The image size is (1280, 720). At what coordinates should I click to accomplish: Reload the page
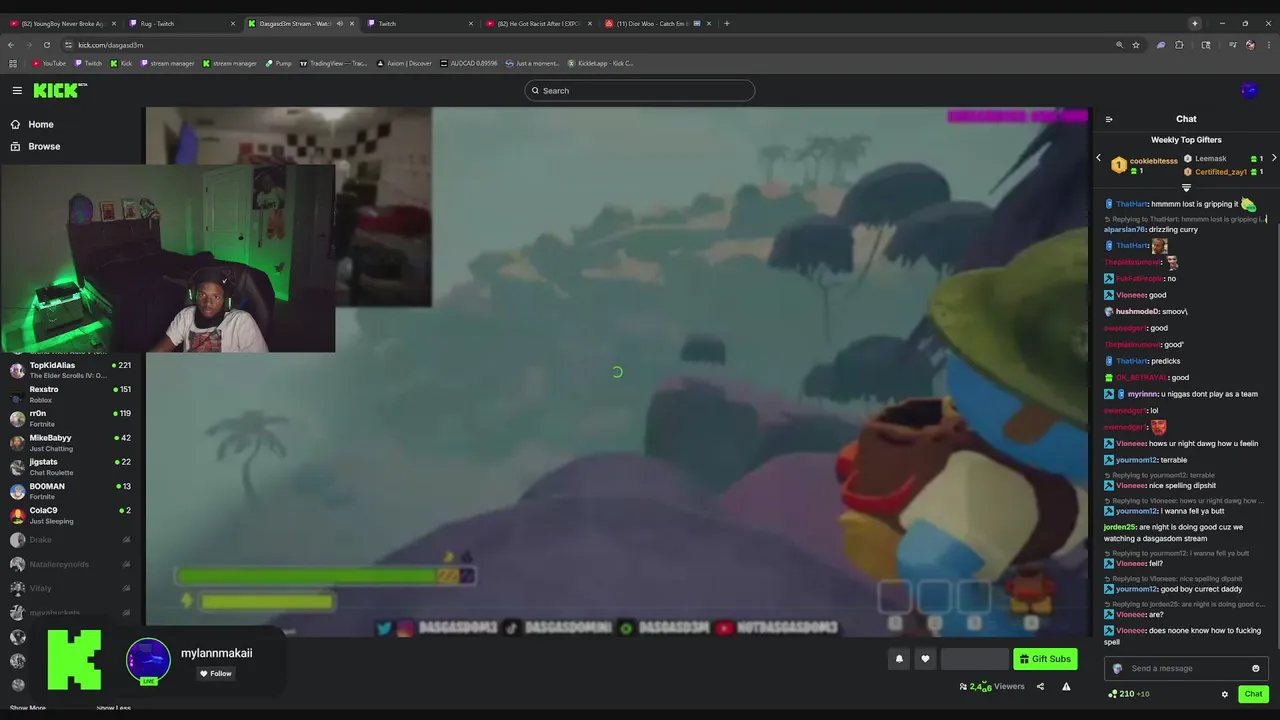[46, 45]
